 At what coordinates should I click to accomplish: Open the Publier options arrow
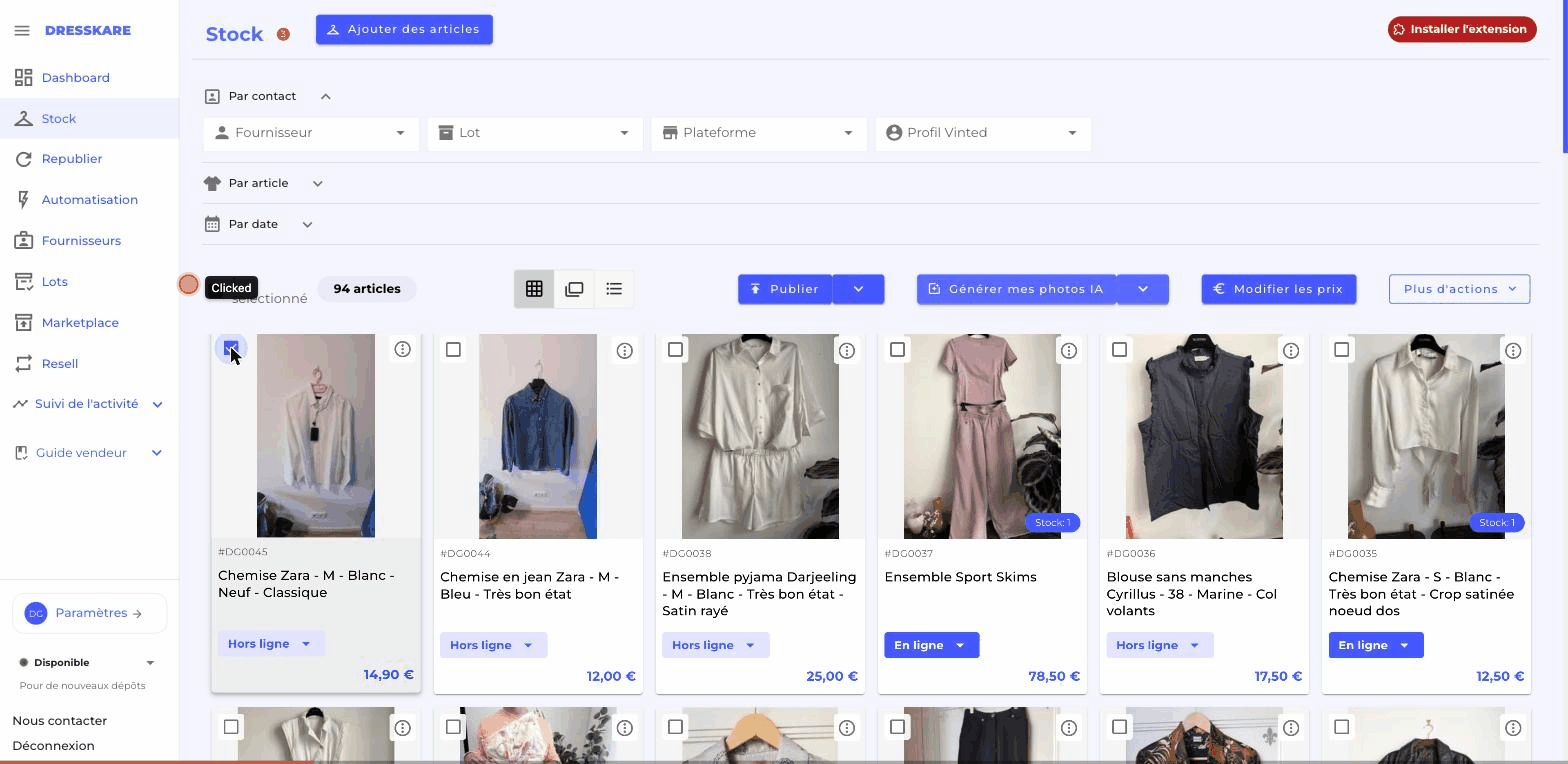[x=858, y=289]
